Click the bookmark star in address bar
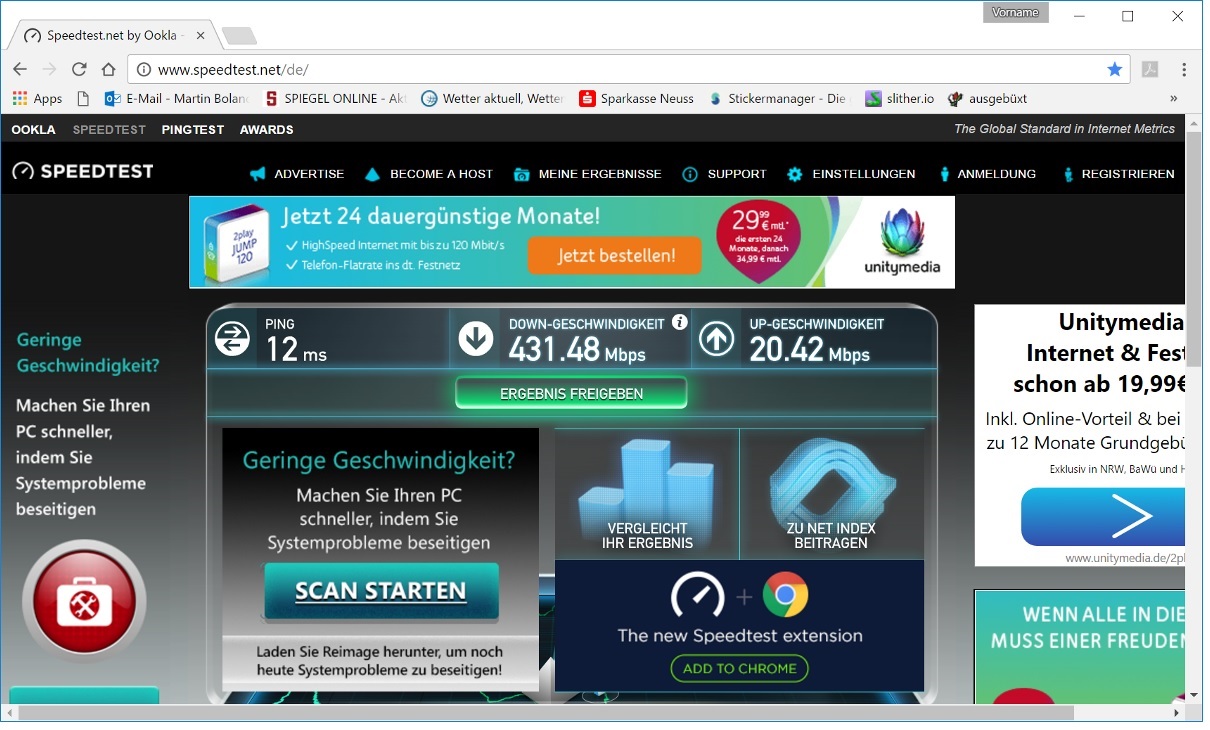Image resolution: width=1210 pixels, height=730 pixels. pos(1114,69)
